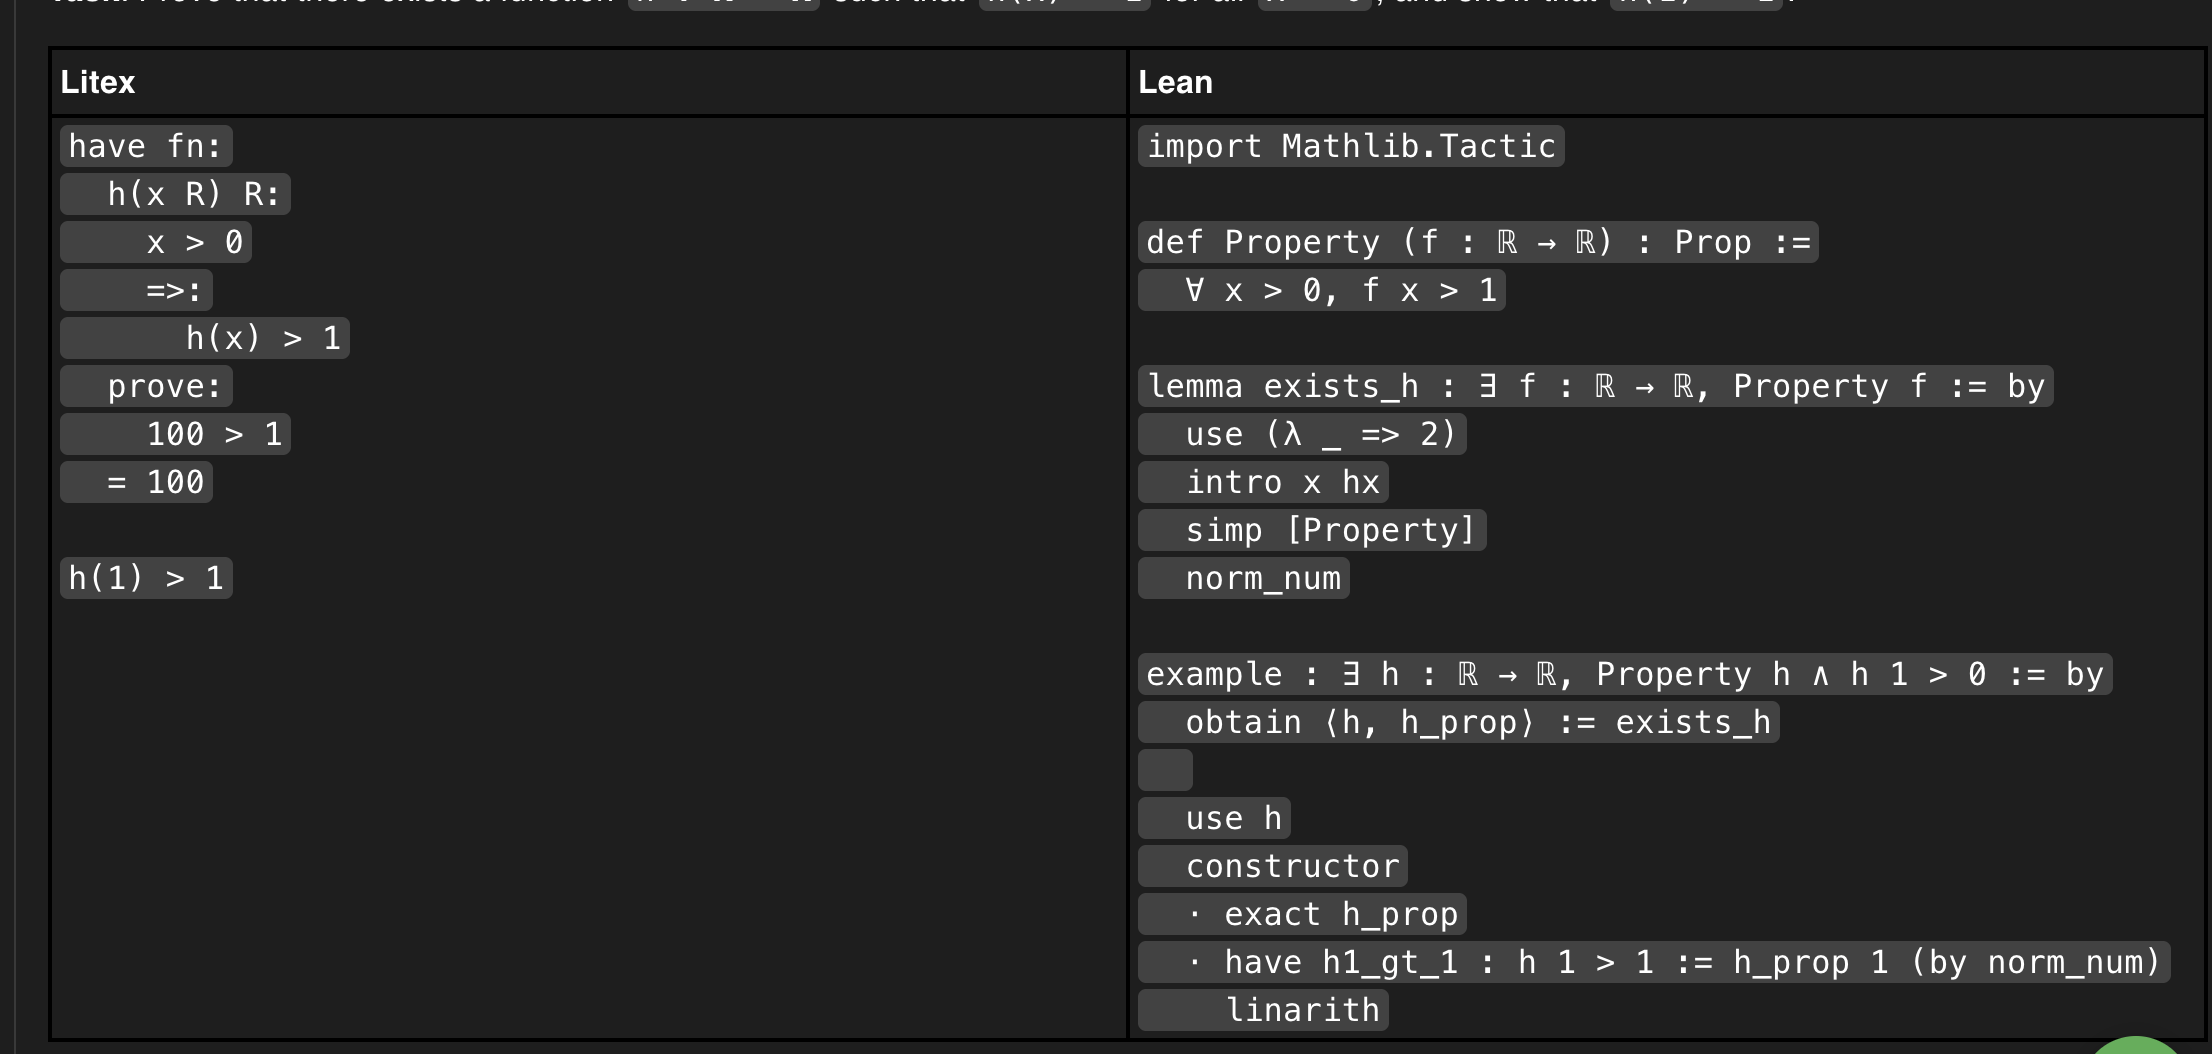2212x1054 pixels.
Task: Click the 'h(1) > 1' Litex statement
Action: click(x=146, y=578)
